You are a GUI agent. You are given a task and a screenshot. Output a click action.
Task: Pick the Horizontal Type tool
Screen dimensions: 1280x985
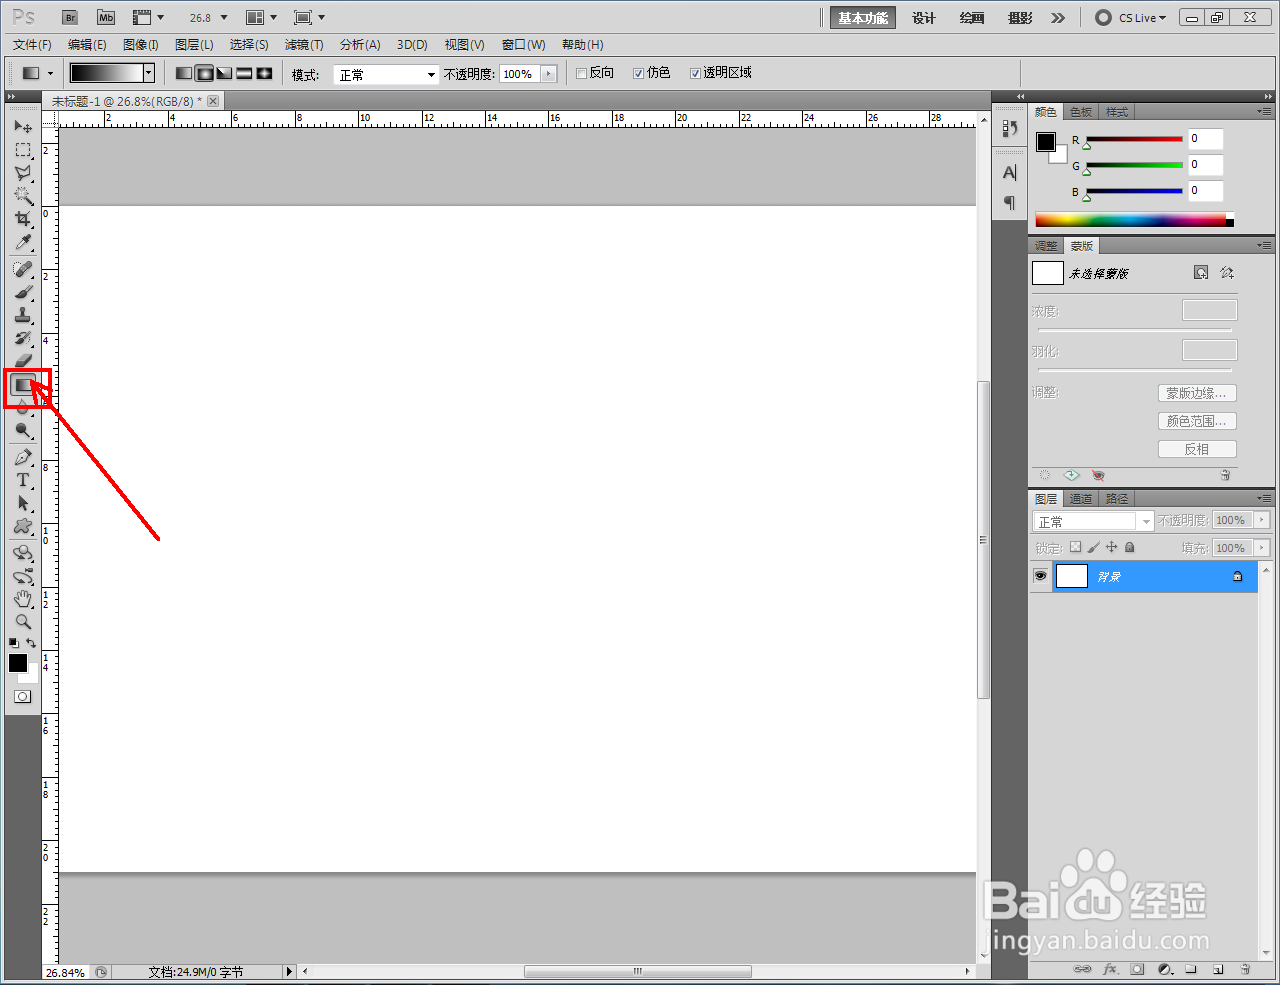(x=23, y=480)
